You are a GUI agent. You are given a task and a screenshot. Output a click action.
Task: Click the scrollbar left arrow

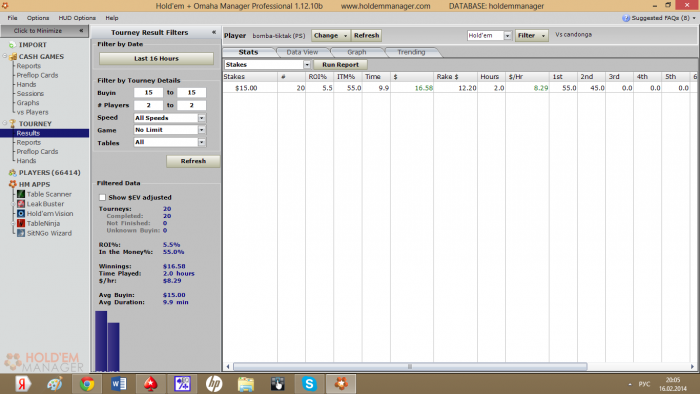228,367
